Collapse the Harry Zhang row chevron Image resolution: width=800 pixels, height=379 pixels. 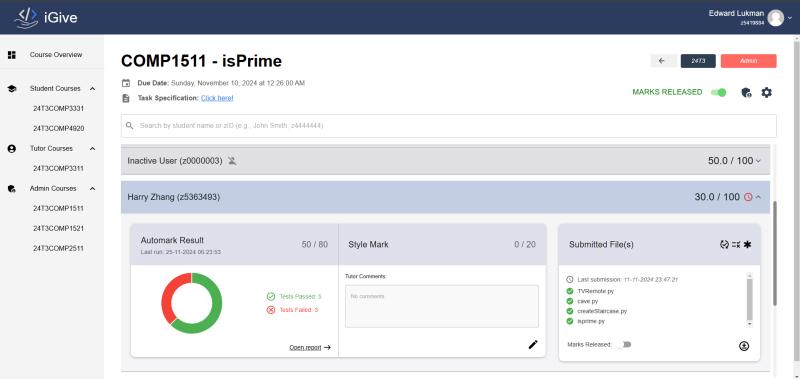point(758,197)
